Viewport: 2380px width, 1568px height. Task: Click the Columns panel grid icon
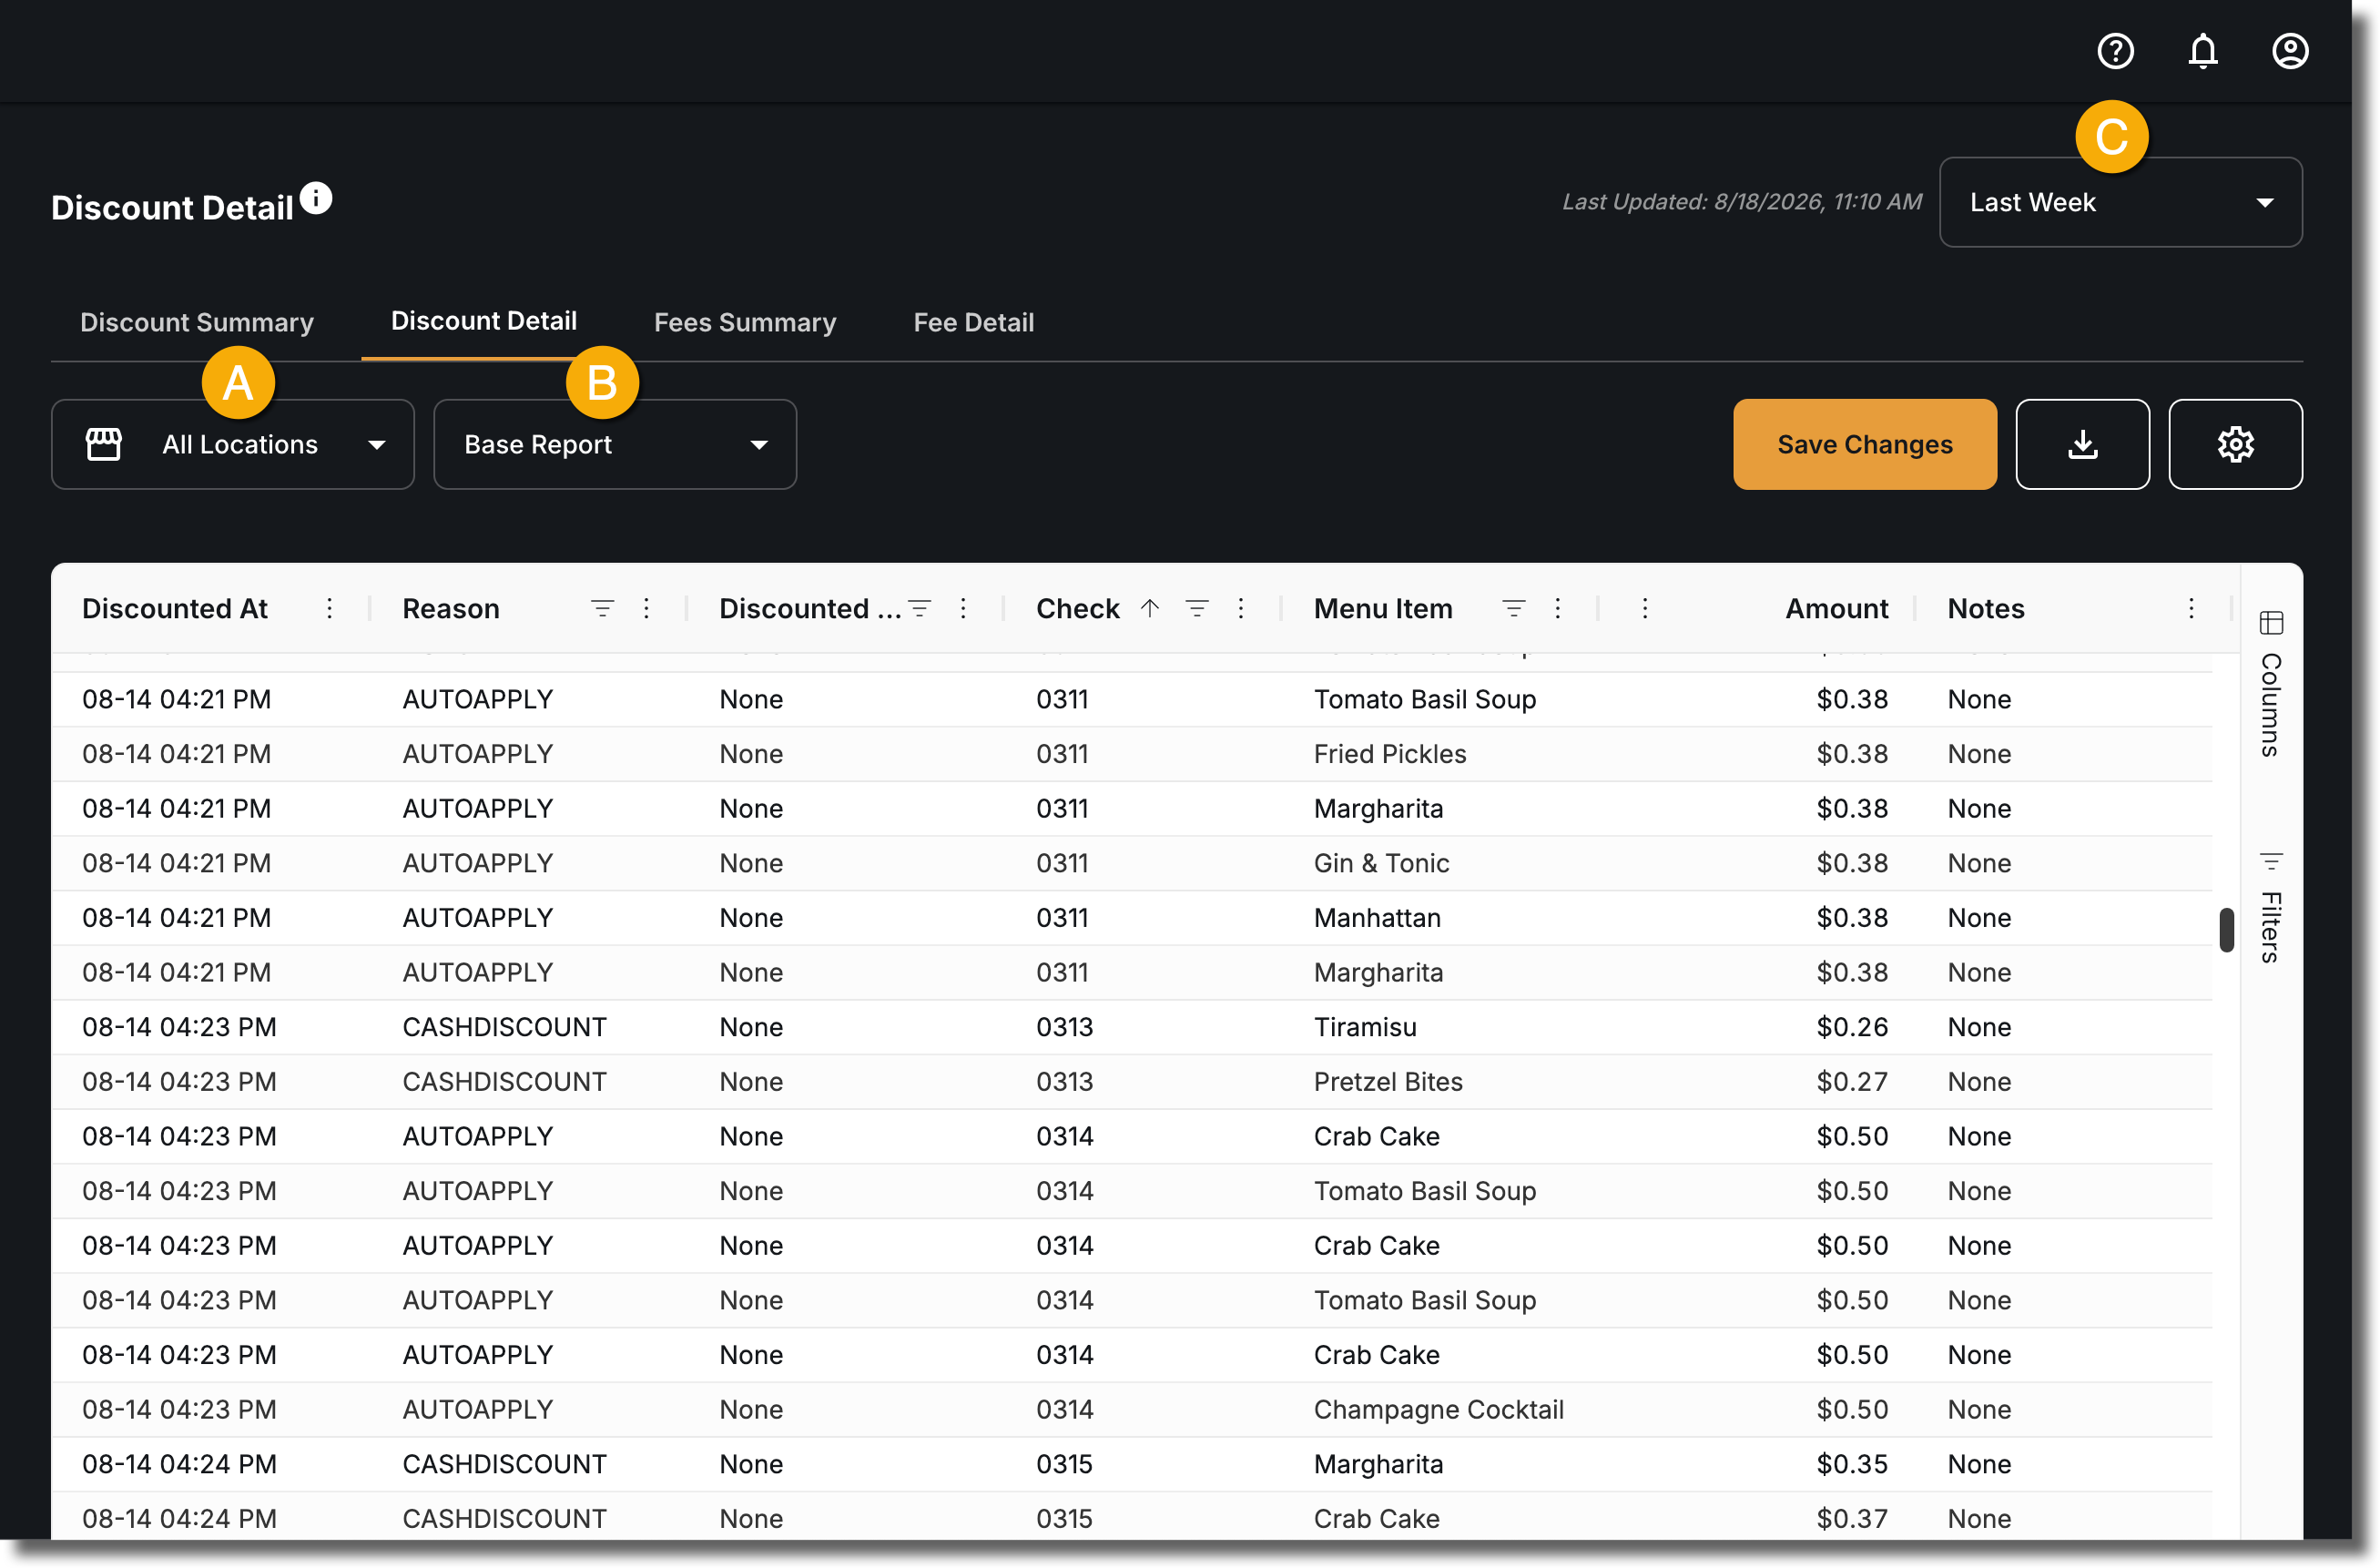2271,623
